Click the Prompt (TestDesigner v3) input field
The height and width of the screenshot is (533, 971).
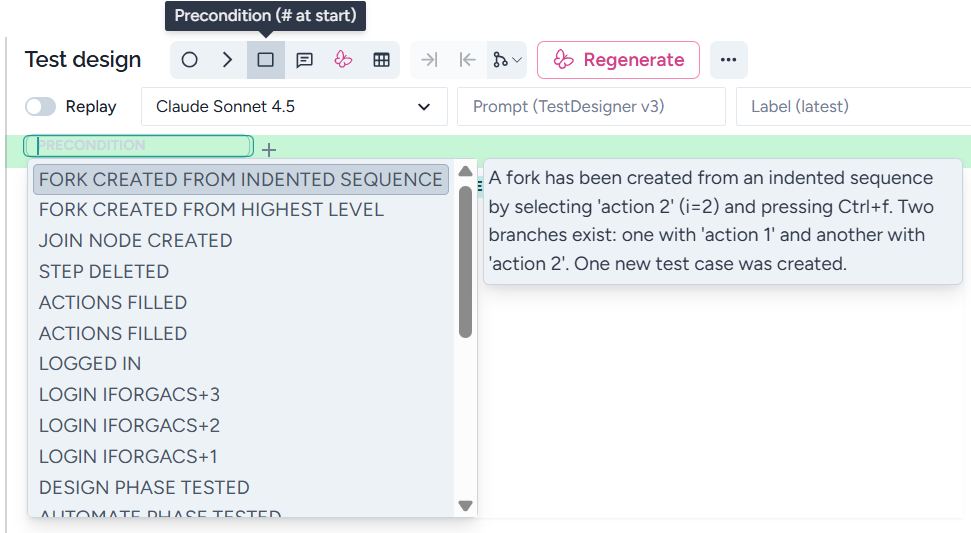(590, 106)
